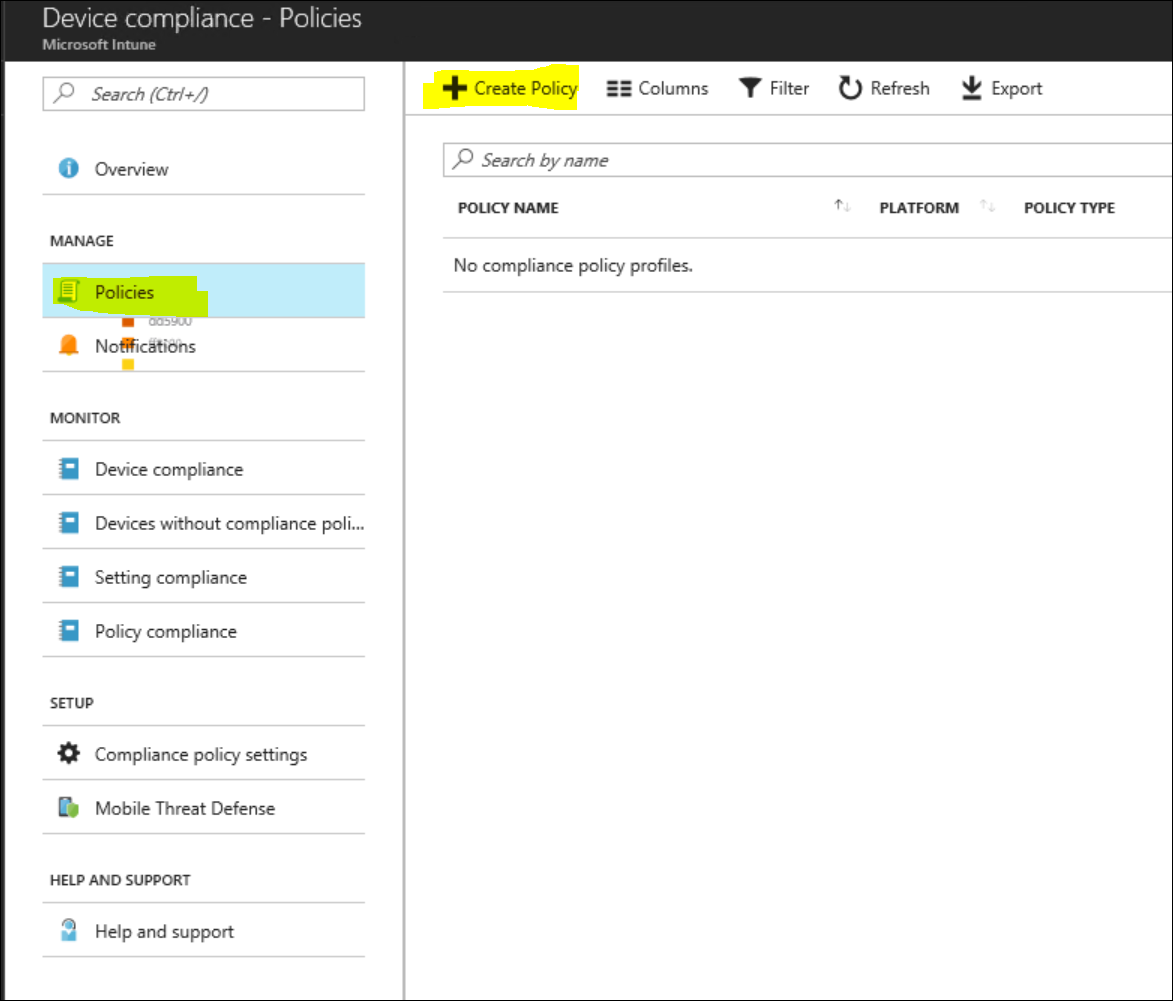Click the Refresh circular arrow icon
The height and width of the screenshot is (1001, 1173).
click(850, 88)
